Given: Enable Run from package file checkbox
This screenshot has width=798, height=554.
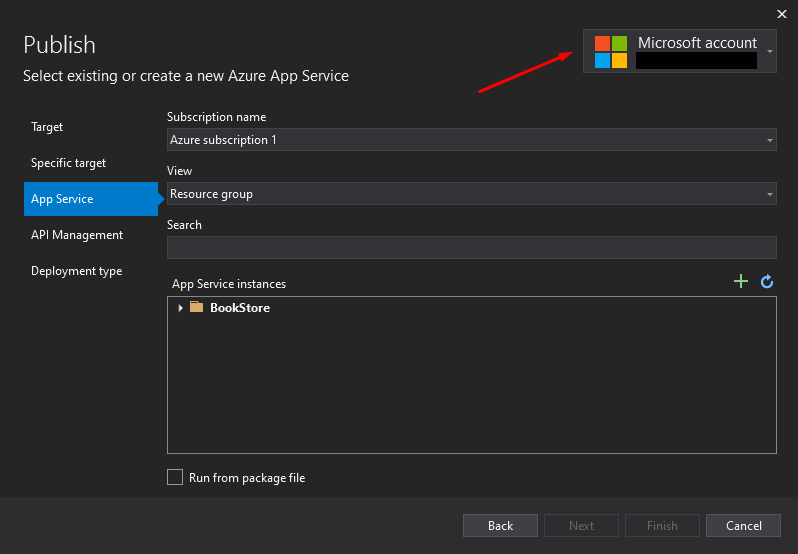Looking at the screenshot, I should (x=175, y=477).
